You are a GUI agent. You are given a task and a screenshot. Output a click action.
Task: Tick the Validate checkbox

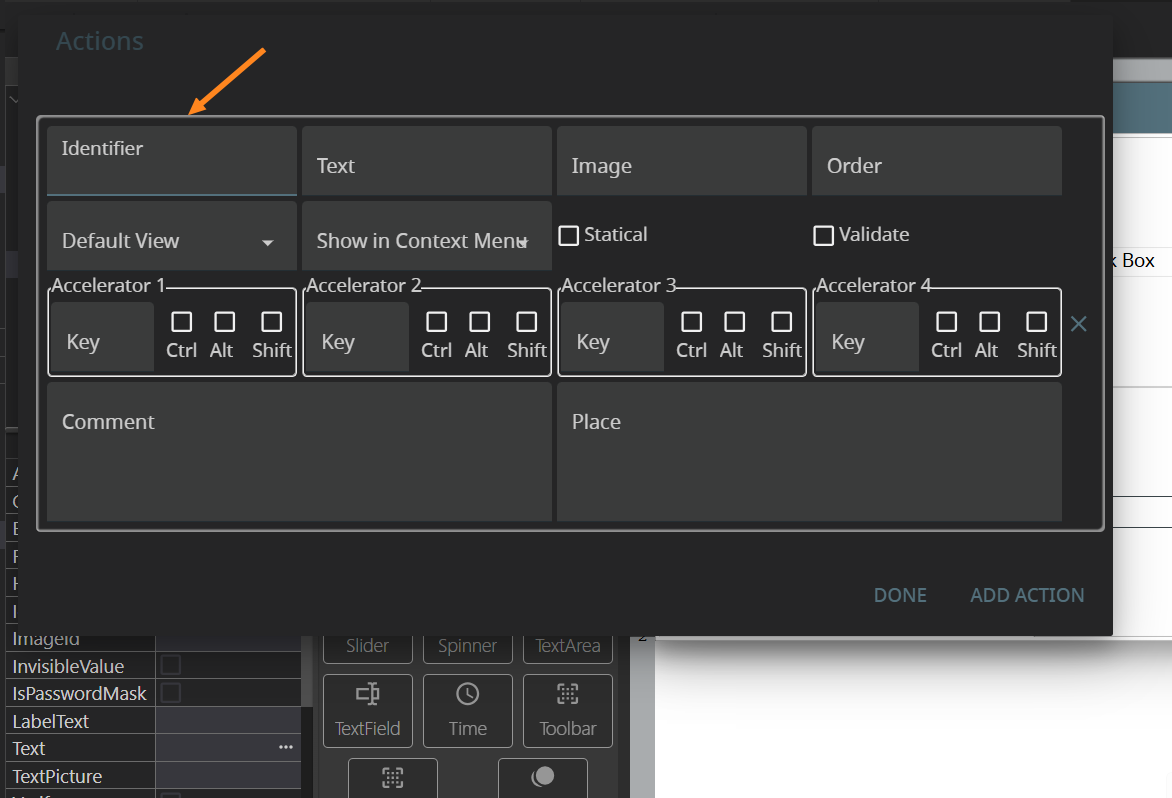pyautogui.click(x=824, y=236)
